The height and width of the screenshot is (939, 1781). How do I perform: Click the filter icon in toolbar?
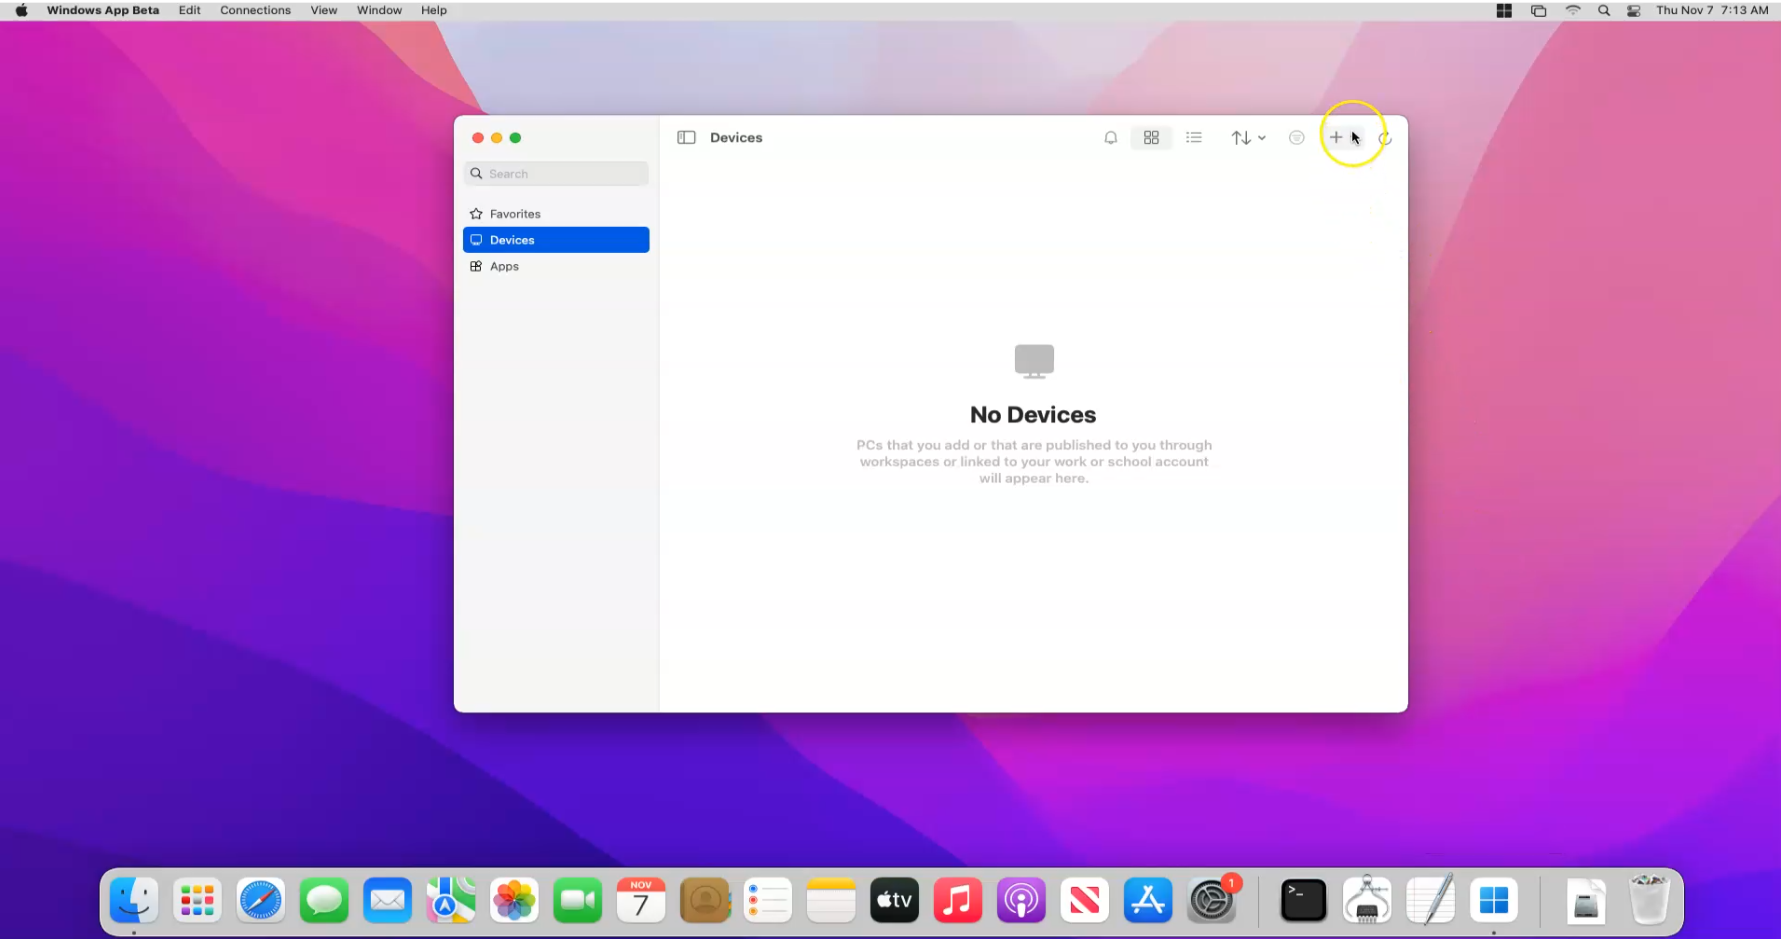(1296, 138)
